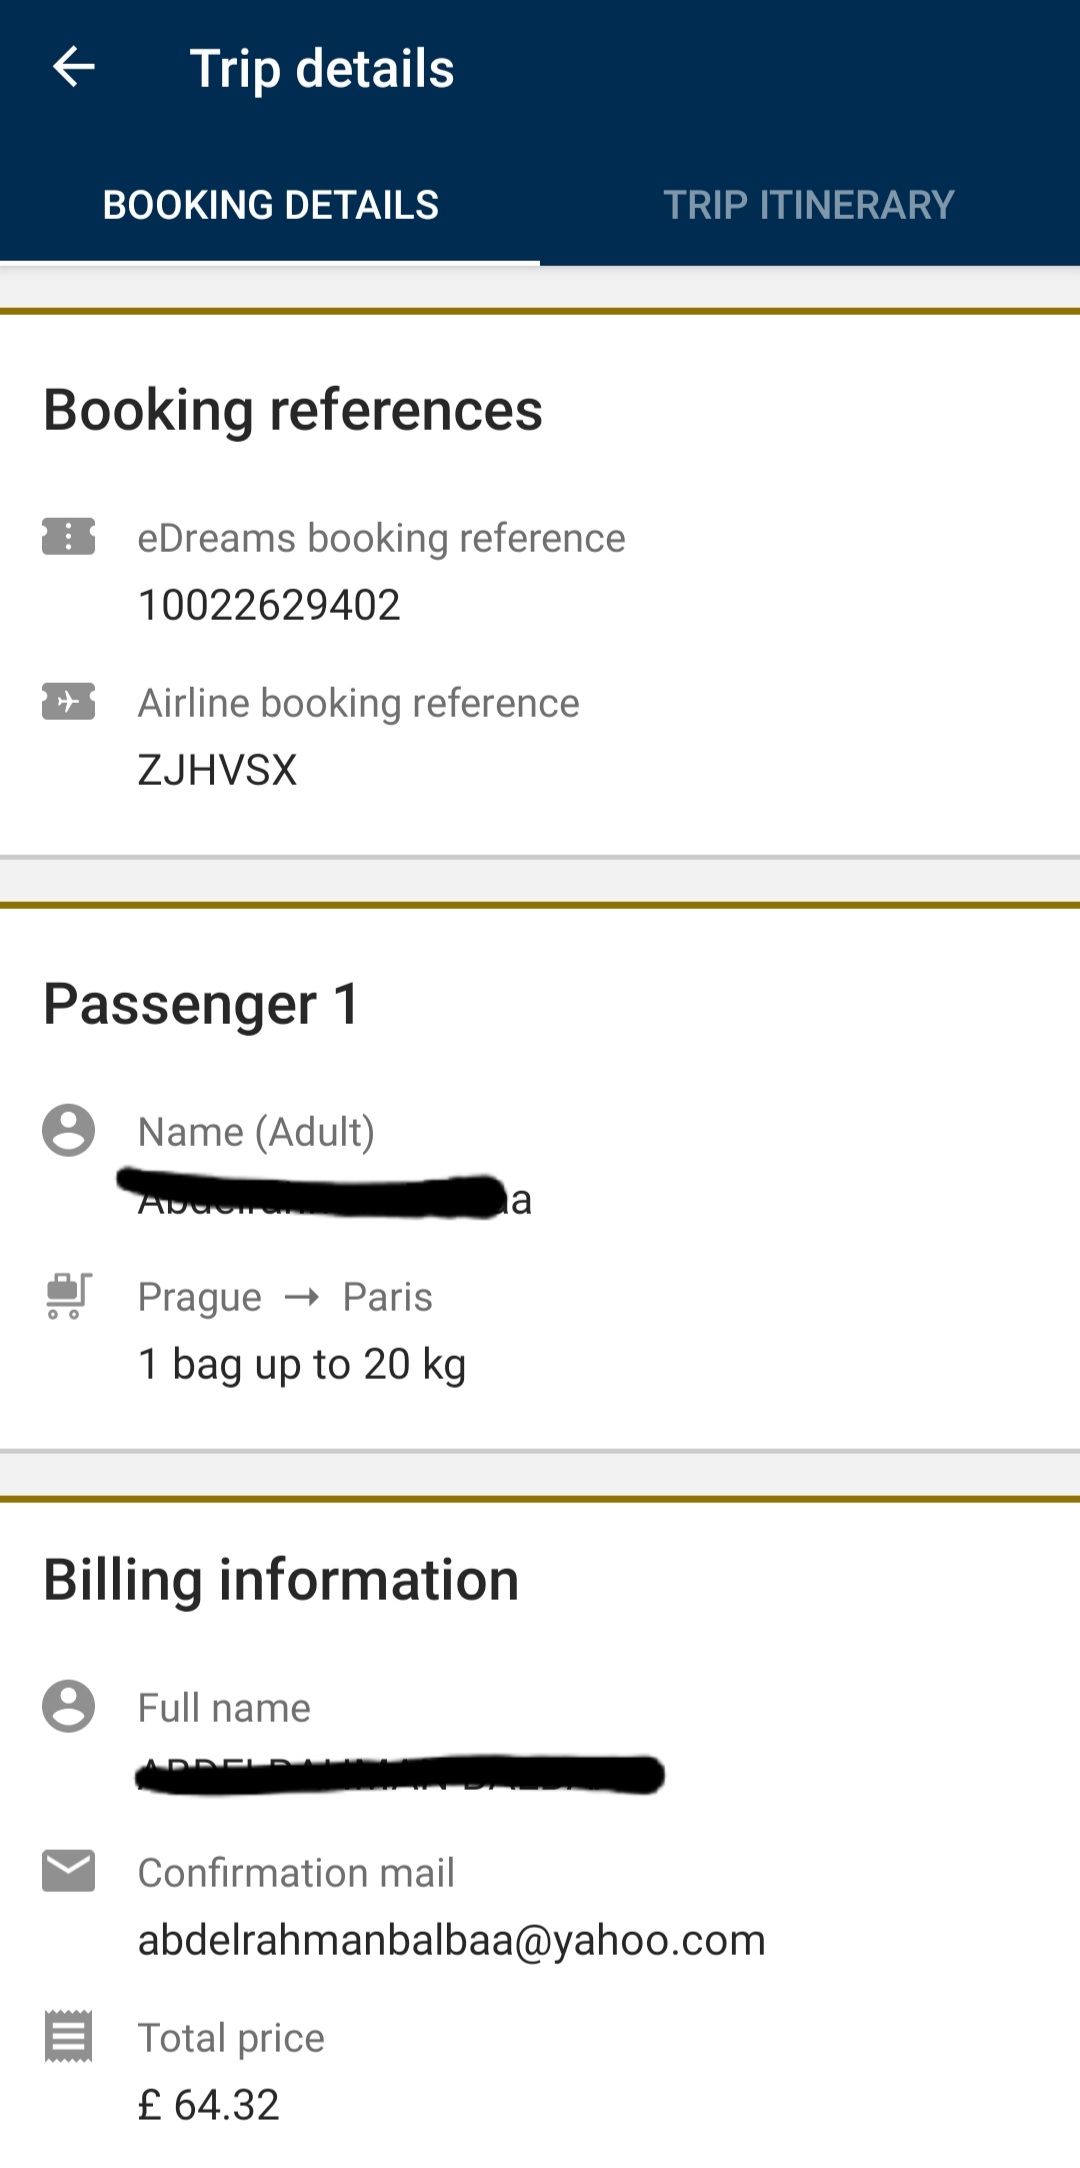Tap the Prague to Paris route label
Viewport: 1080px width, 2168px height.
285,1297
